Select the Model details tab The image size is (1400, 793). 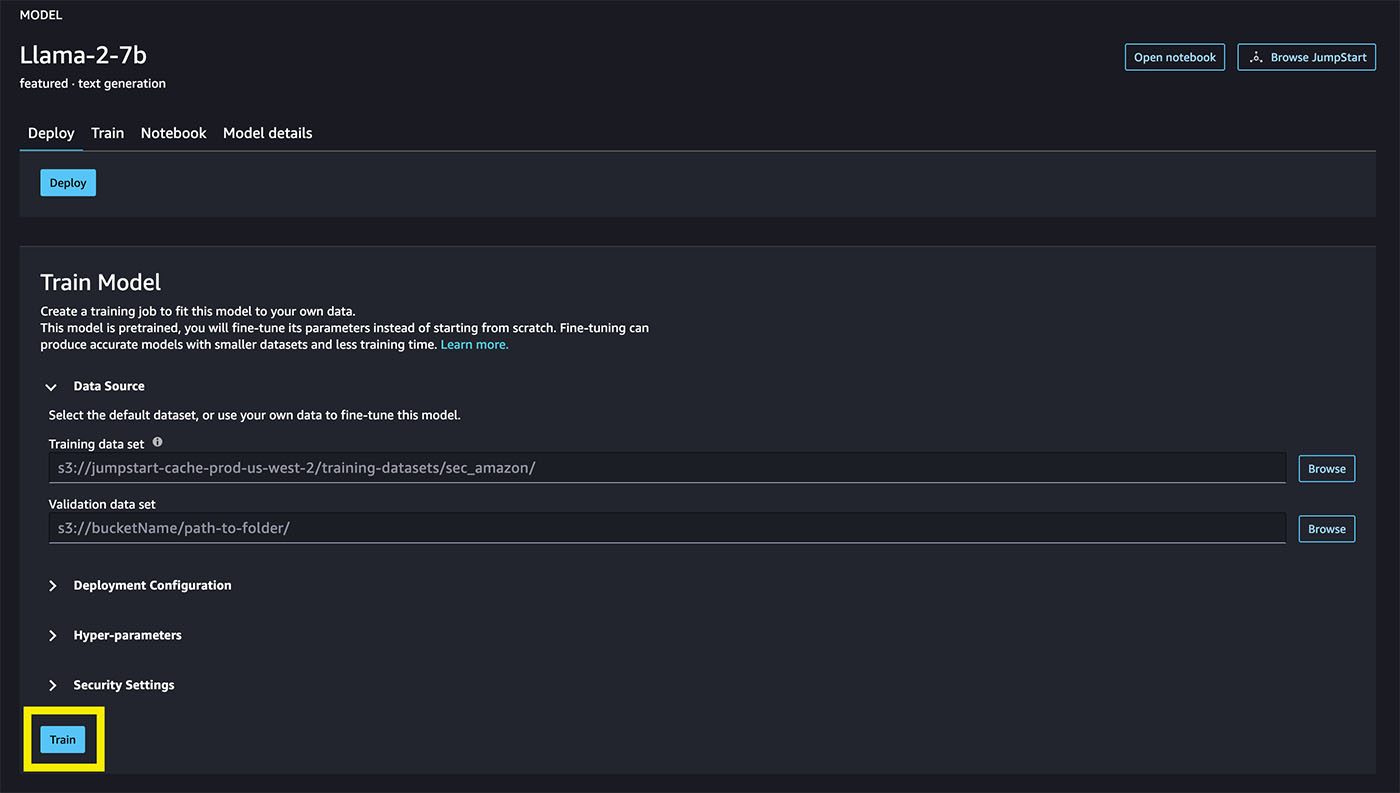(267, 133)
